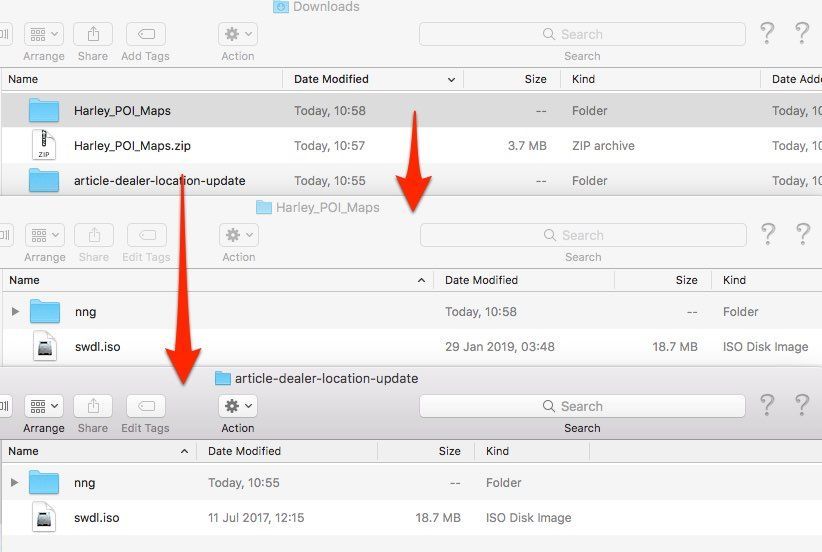Click the Edit Tags icon in Harley_POI_Maps window

[x=146, y=235]
